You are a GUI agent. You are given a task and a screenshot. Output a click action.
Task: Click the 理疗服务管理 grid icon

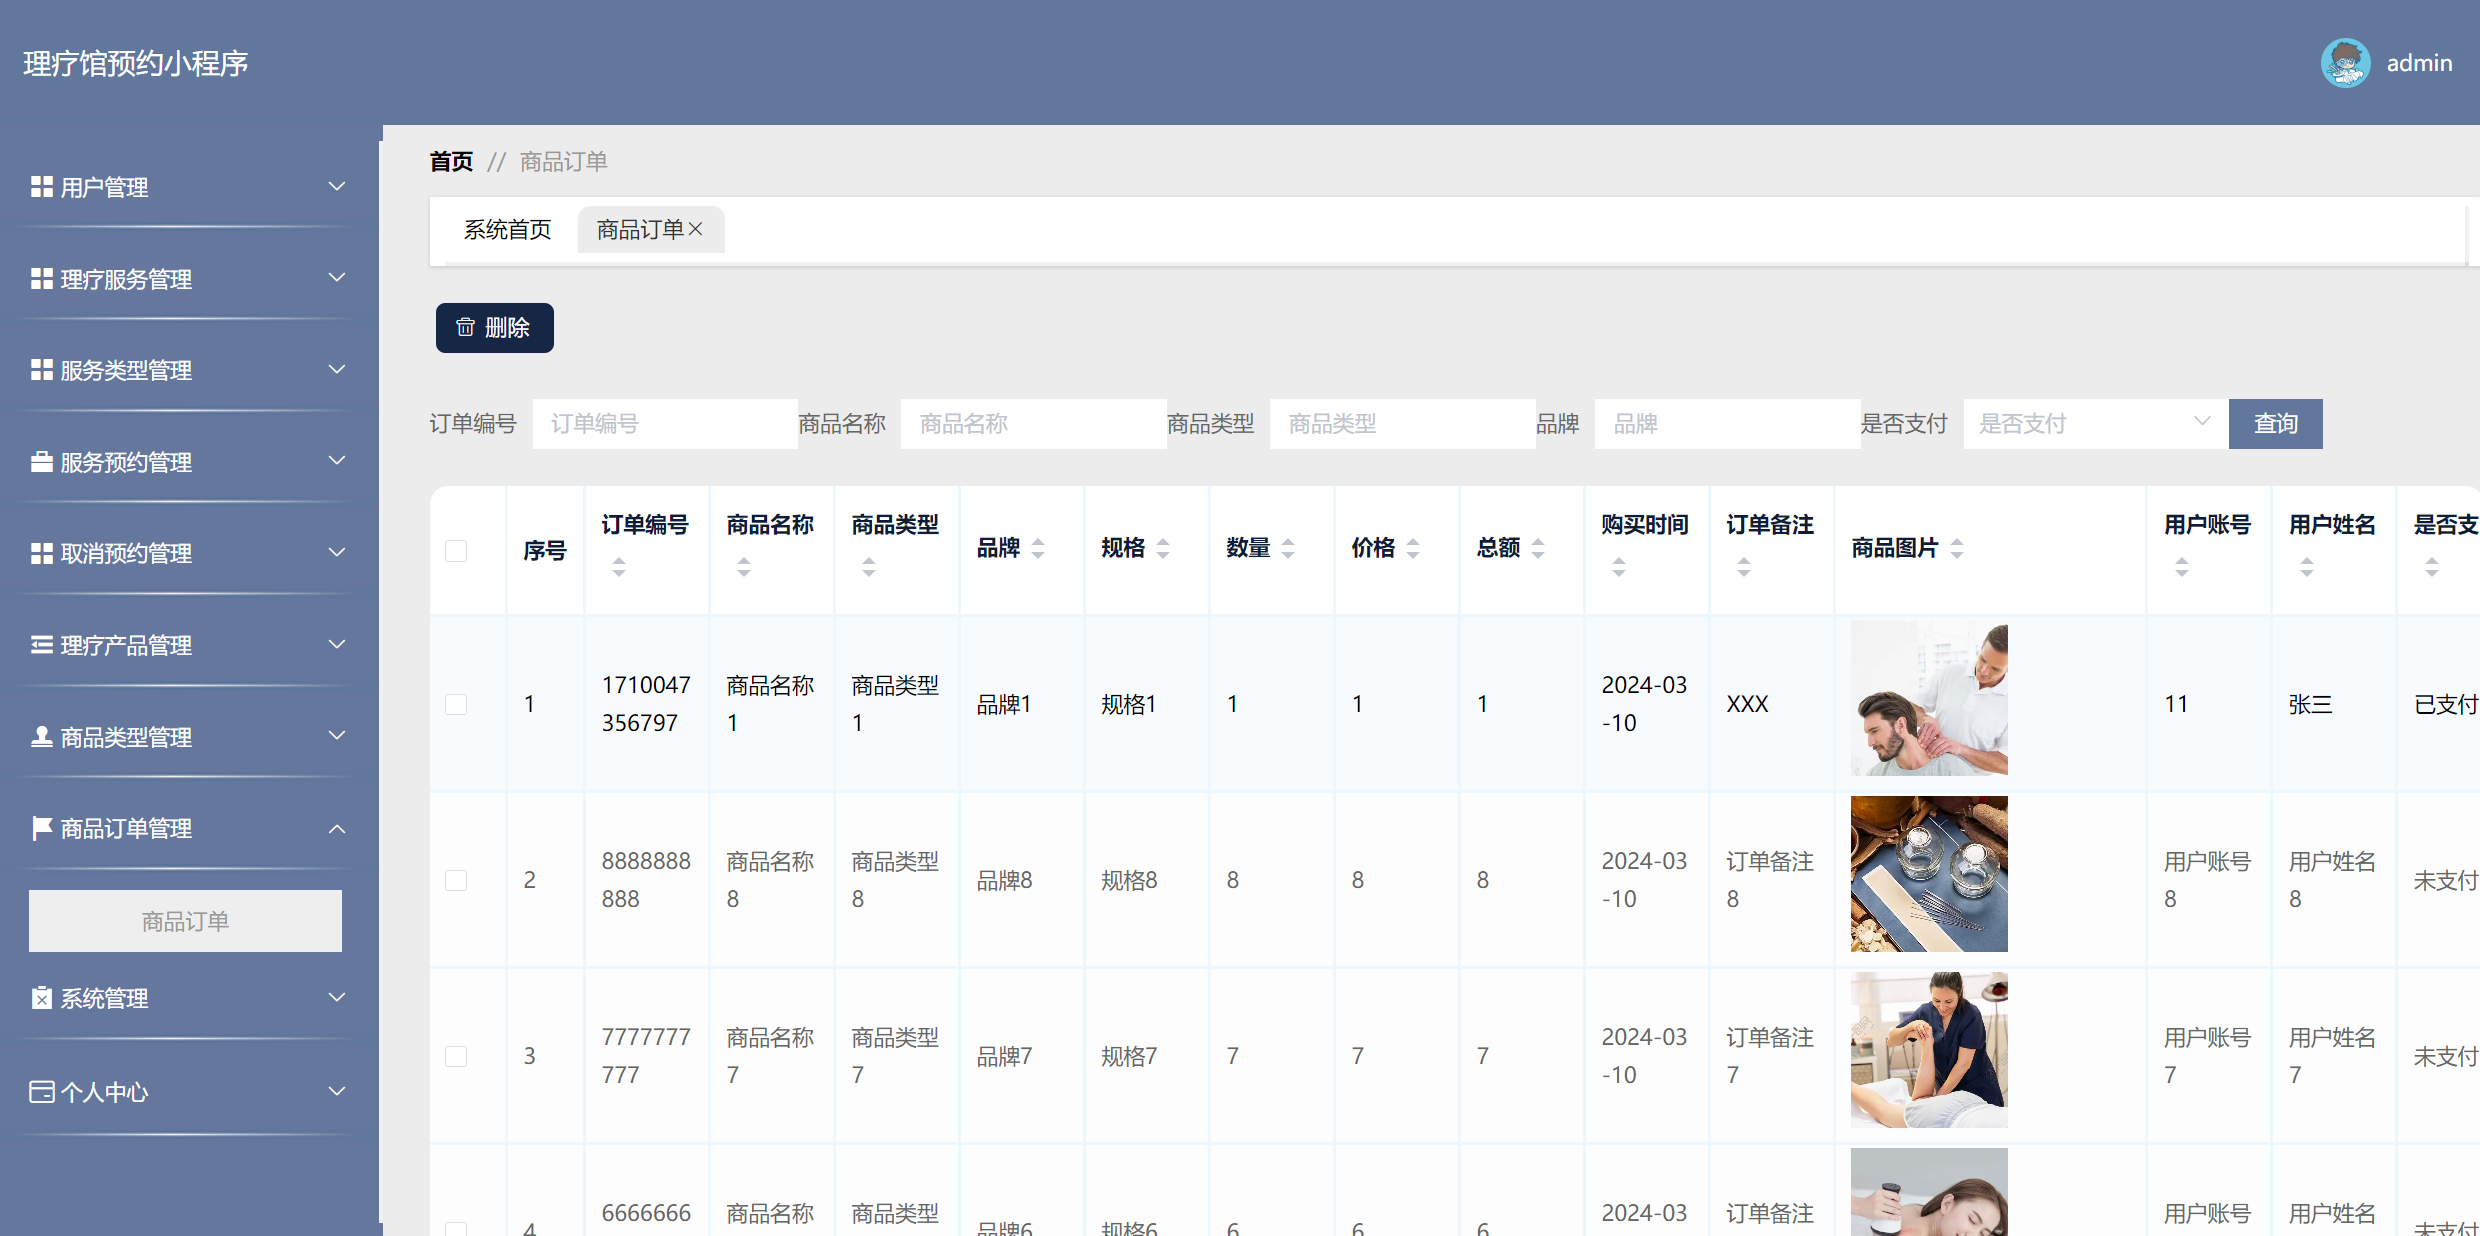coord(41,279)
